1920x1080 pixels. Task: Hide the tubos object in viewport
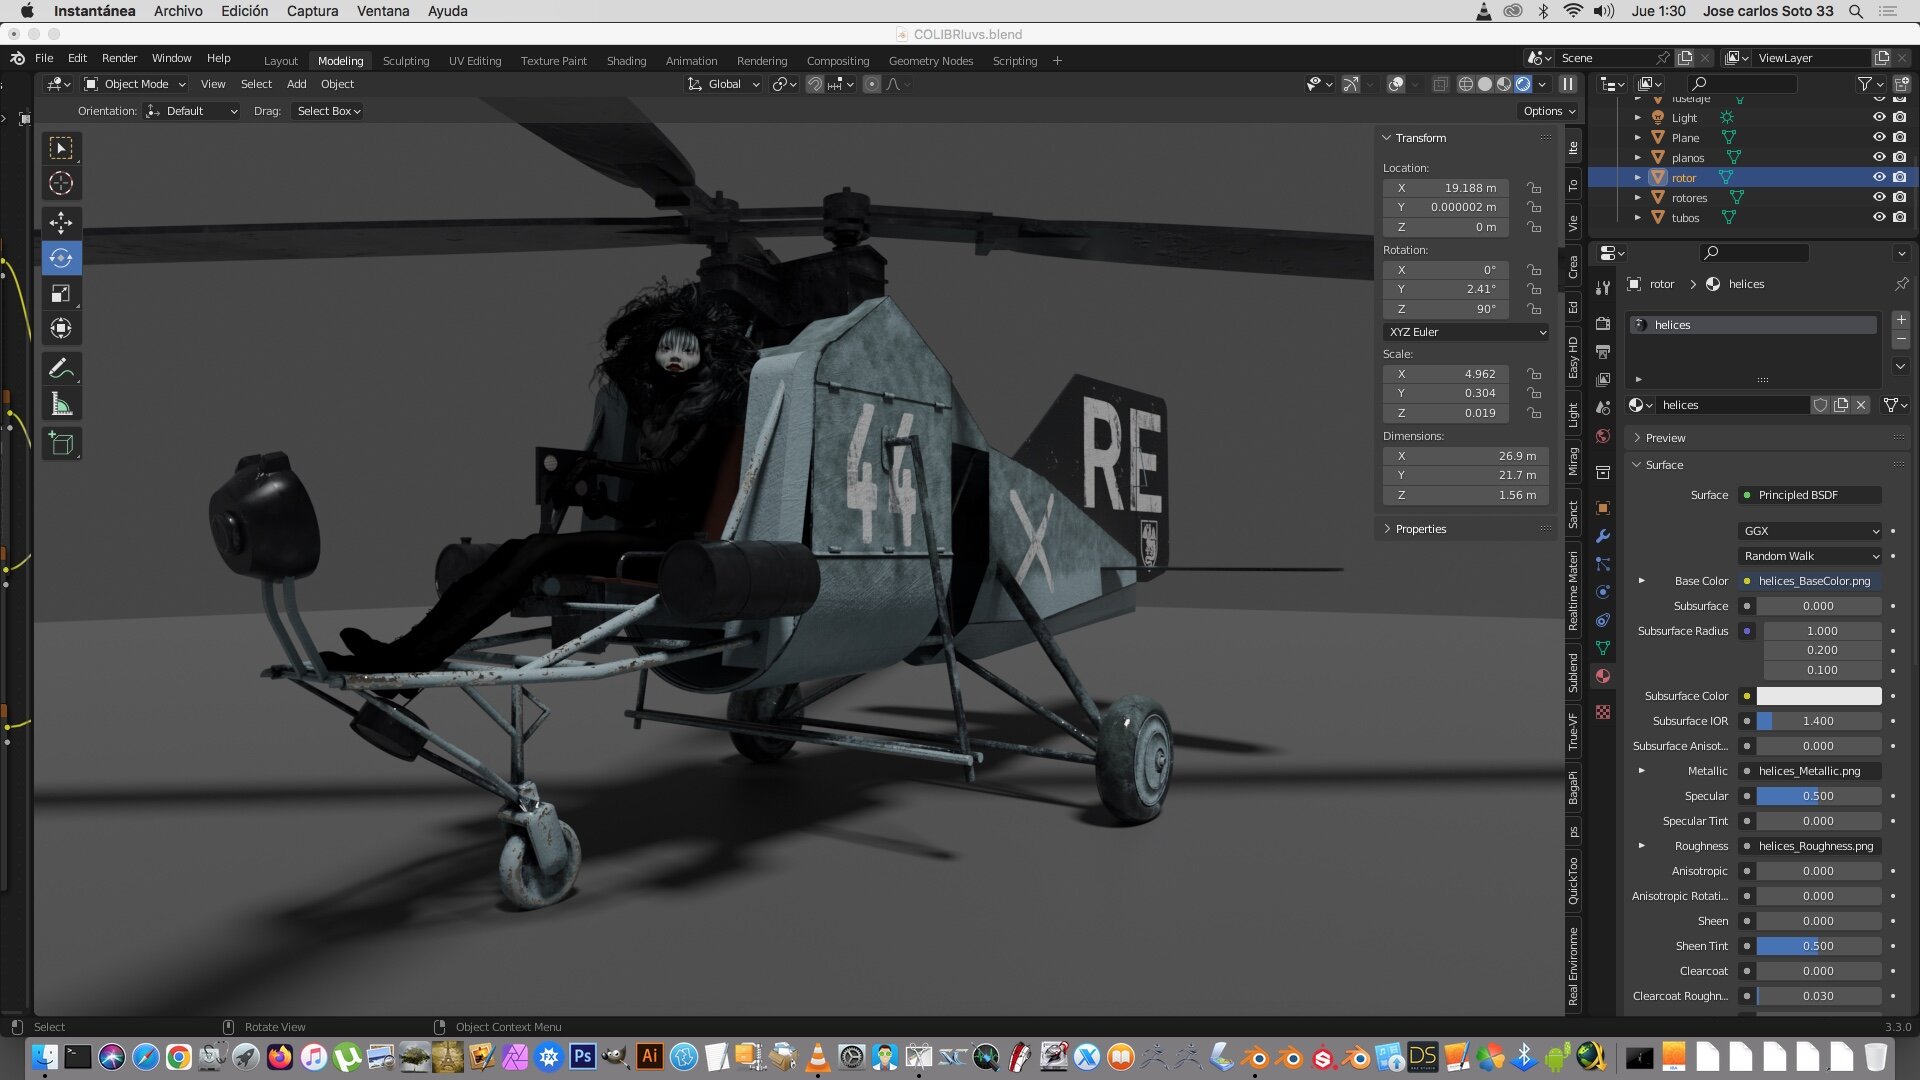[x=1879, y=217]
